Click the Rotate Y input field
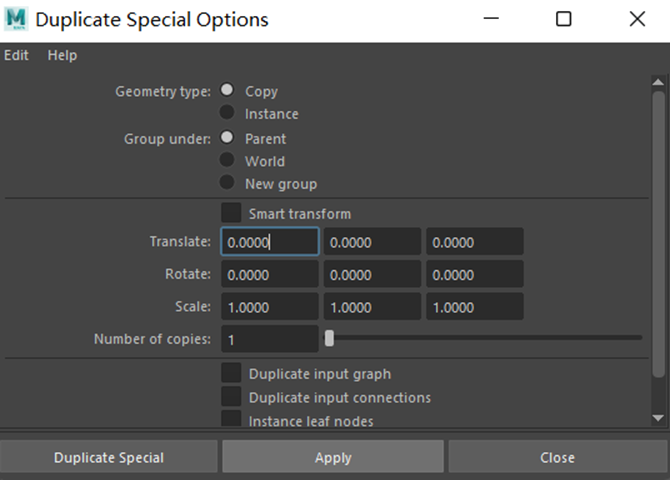670x480 pixels. coord(372,274)
